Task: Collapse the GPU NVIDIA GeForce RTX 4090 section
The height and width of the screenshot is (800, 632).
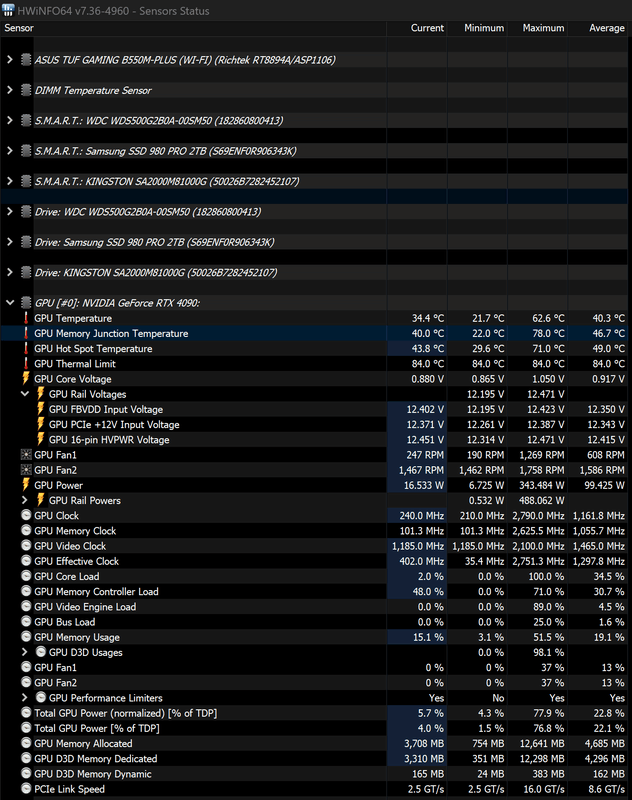Action: 10,303
